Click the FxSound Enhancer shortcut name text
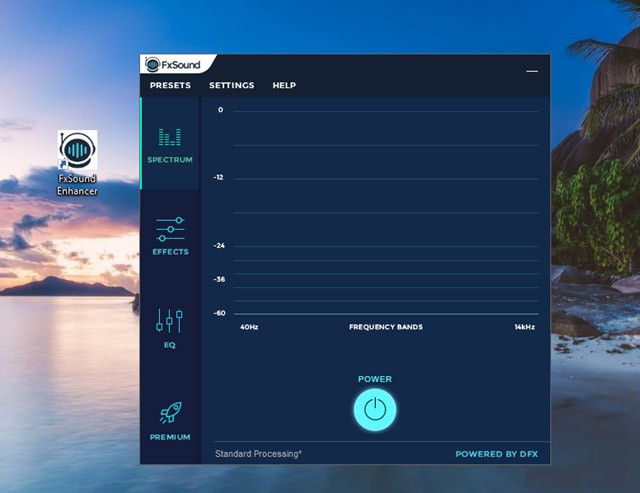The height and width of the screenshot is (493, 640). click(77, 184)
